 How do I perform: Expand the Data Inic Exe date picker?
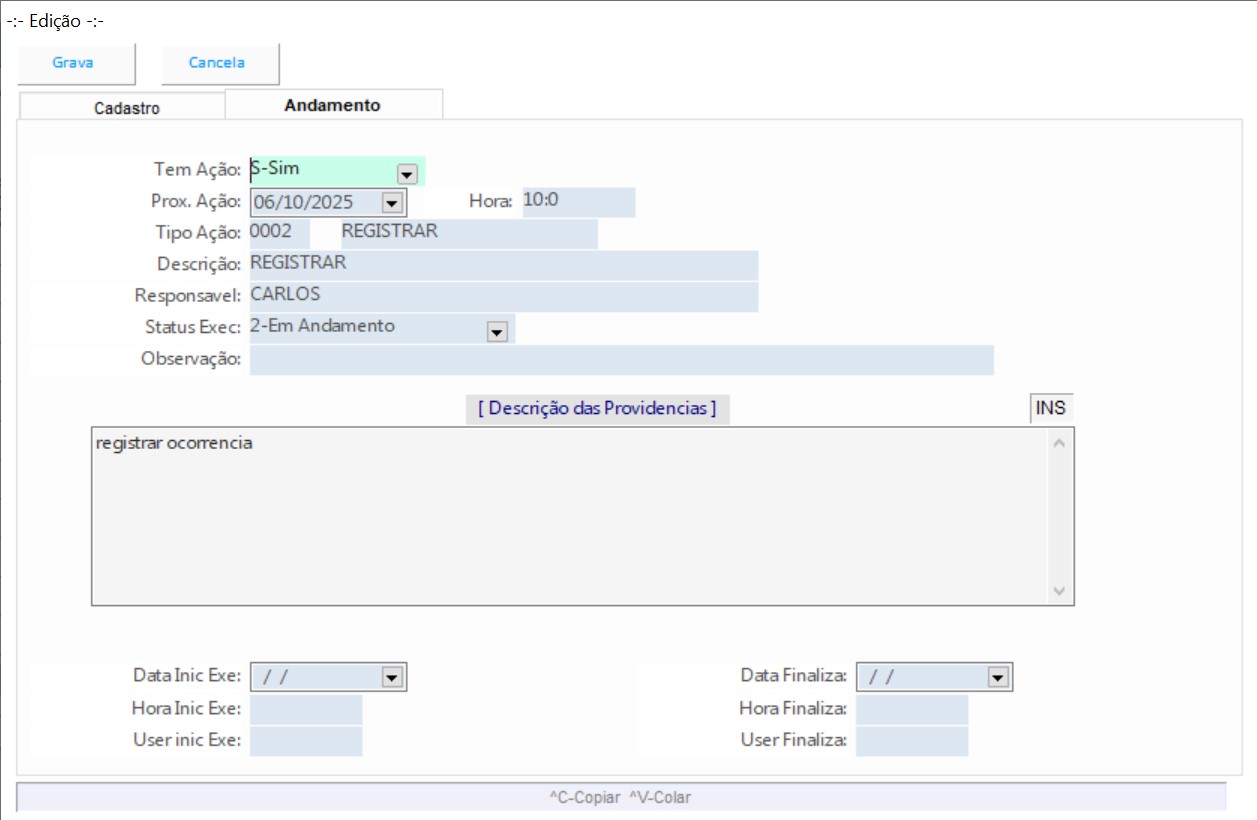tap(392, 678)
